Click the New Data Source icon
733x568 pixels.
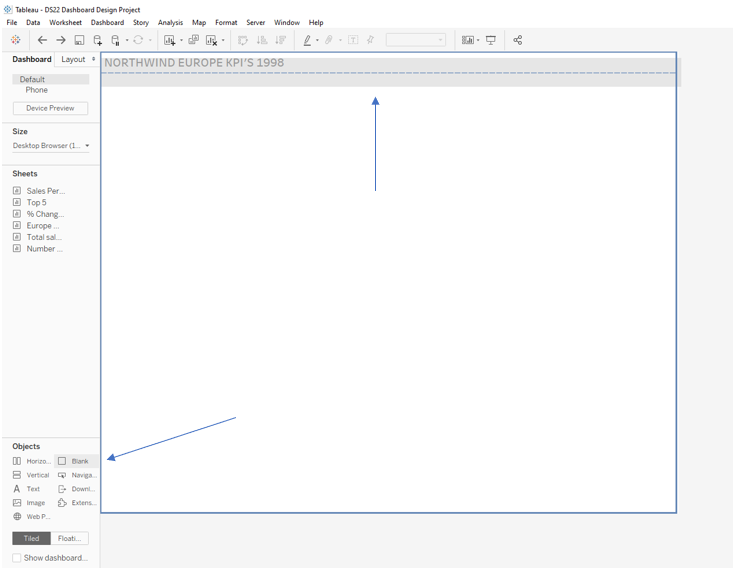coord(97,40)
